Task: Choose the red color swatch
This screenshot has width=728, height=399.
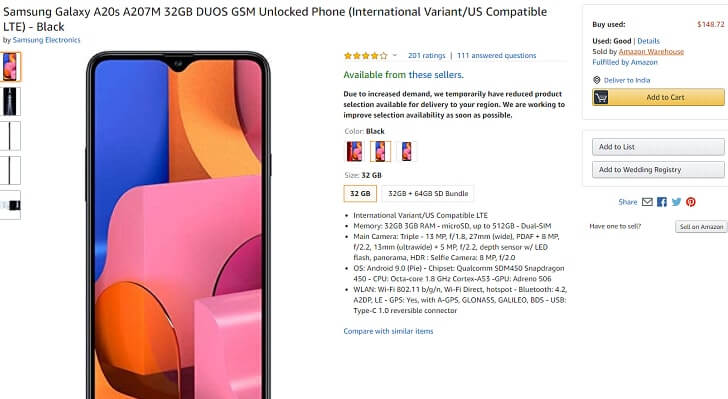Action: coord(355,151)
